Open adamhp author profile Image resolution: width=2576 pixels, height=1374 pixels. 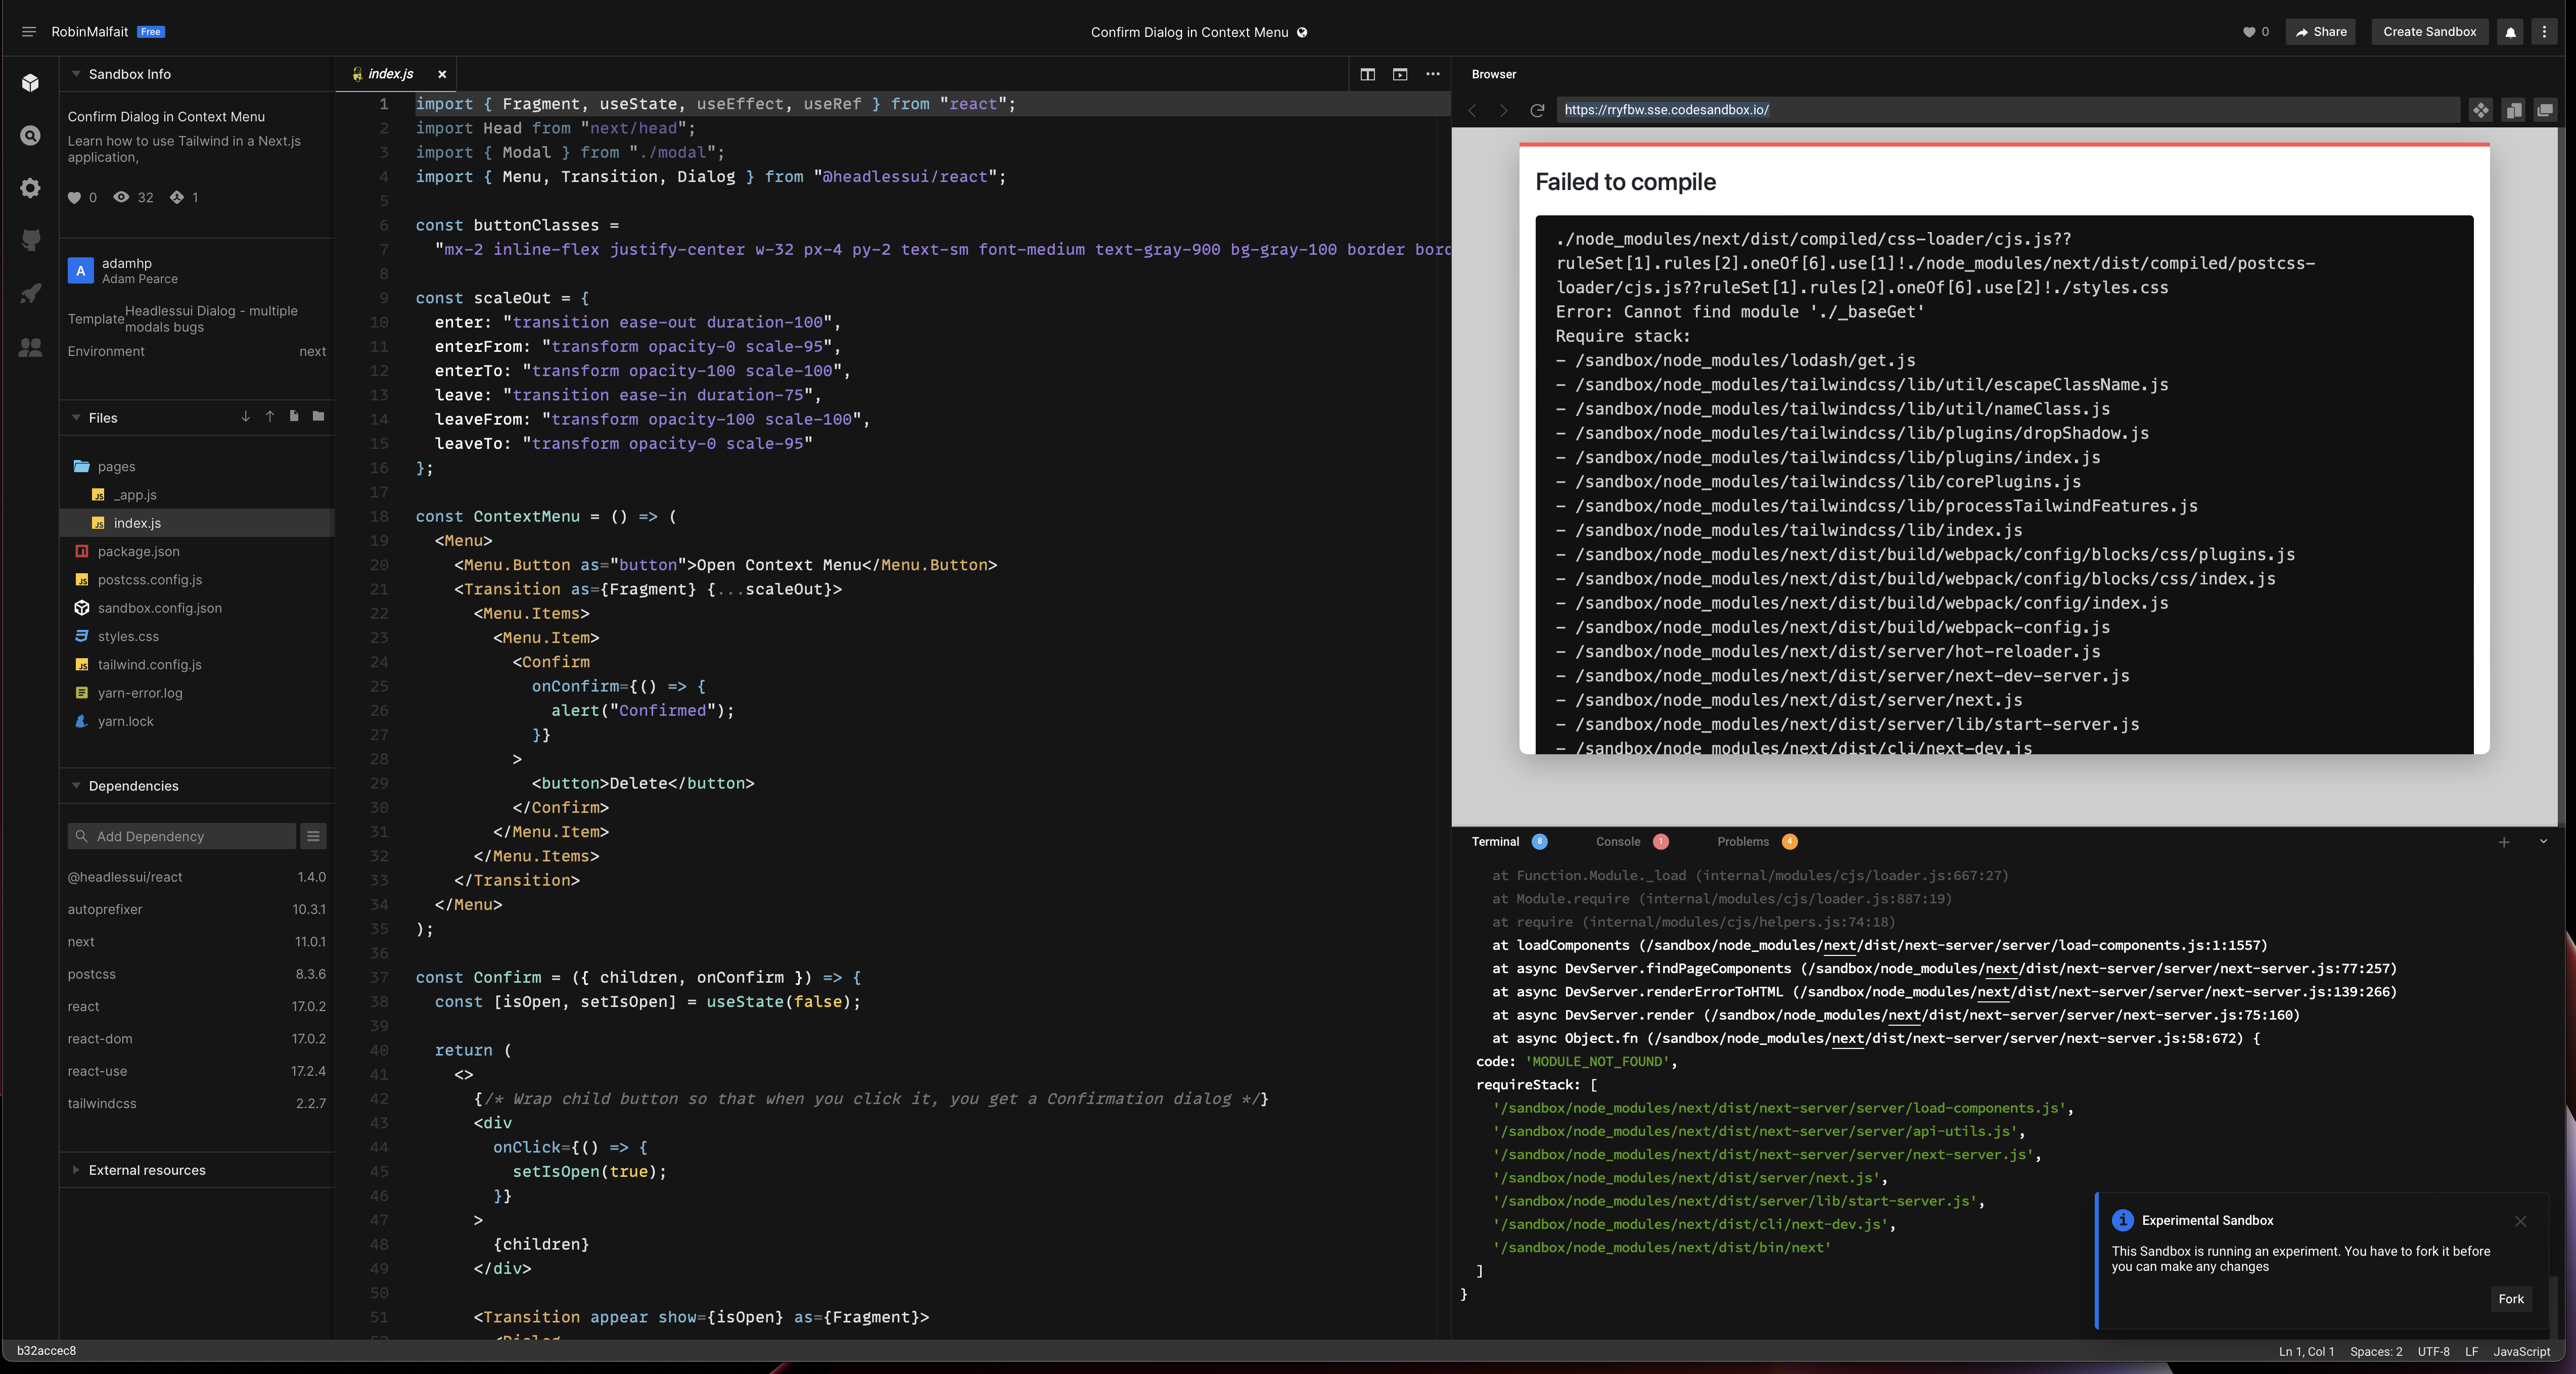[x=127, y=263]
